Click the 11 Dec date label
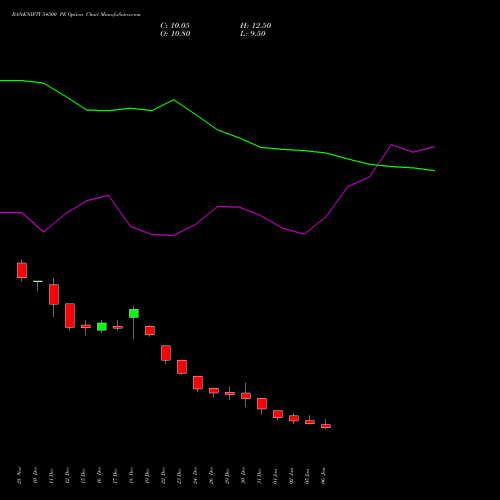Screen dimensions: 500x500 tap(51, 476)
